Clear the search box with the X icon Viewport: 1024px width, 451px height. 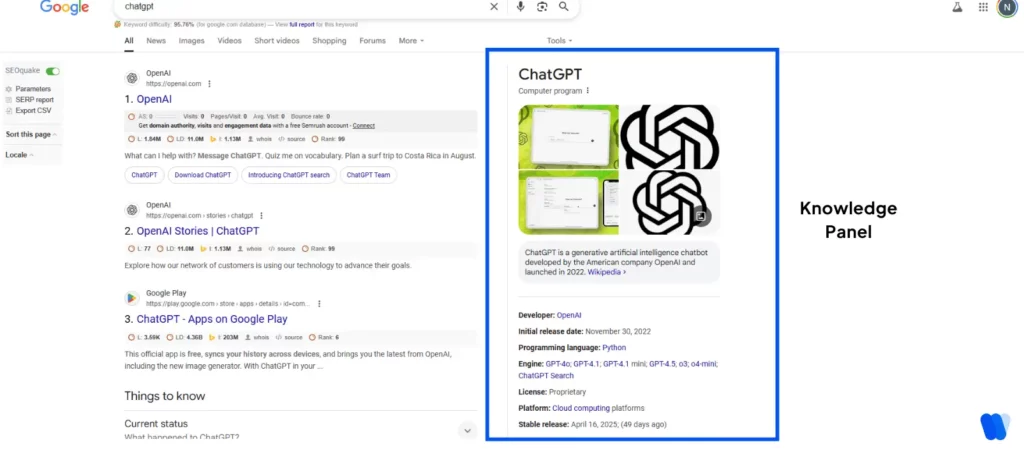tap(494, 7)
